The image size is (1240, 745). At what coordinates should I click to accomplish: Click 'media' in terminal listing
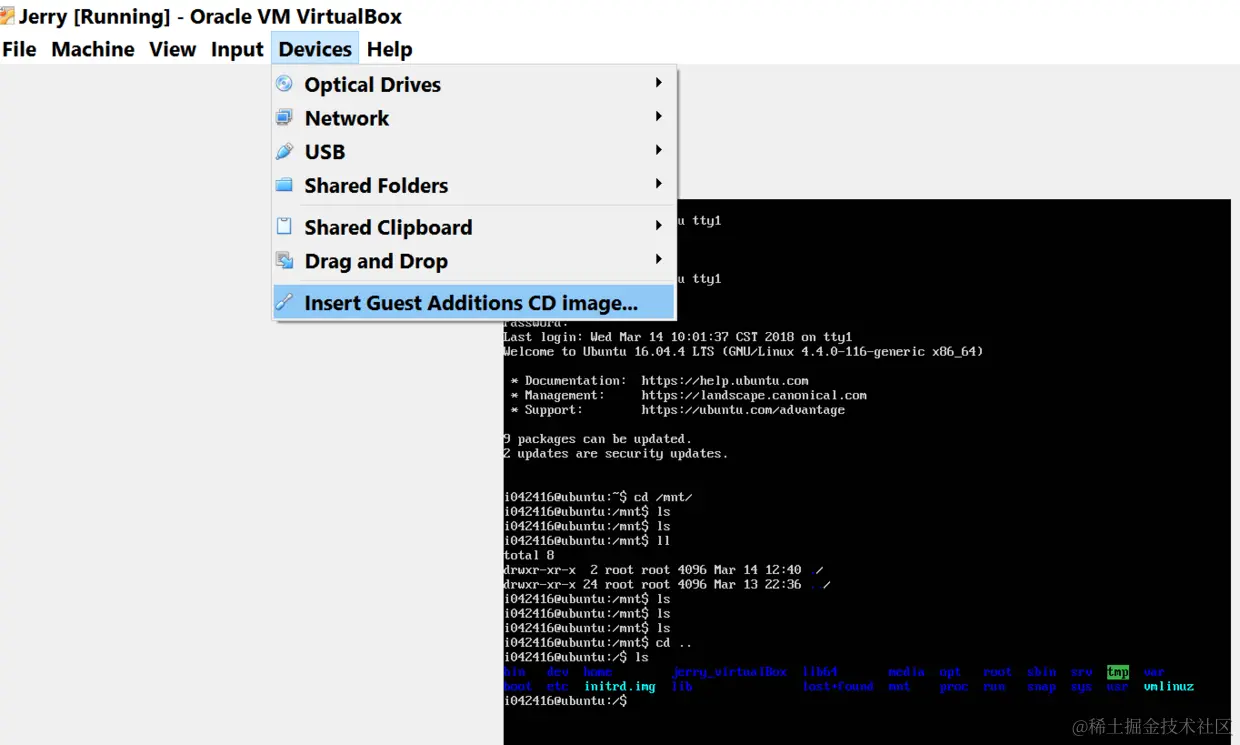click(x=906, y=672)
